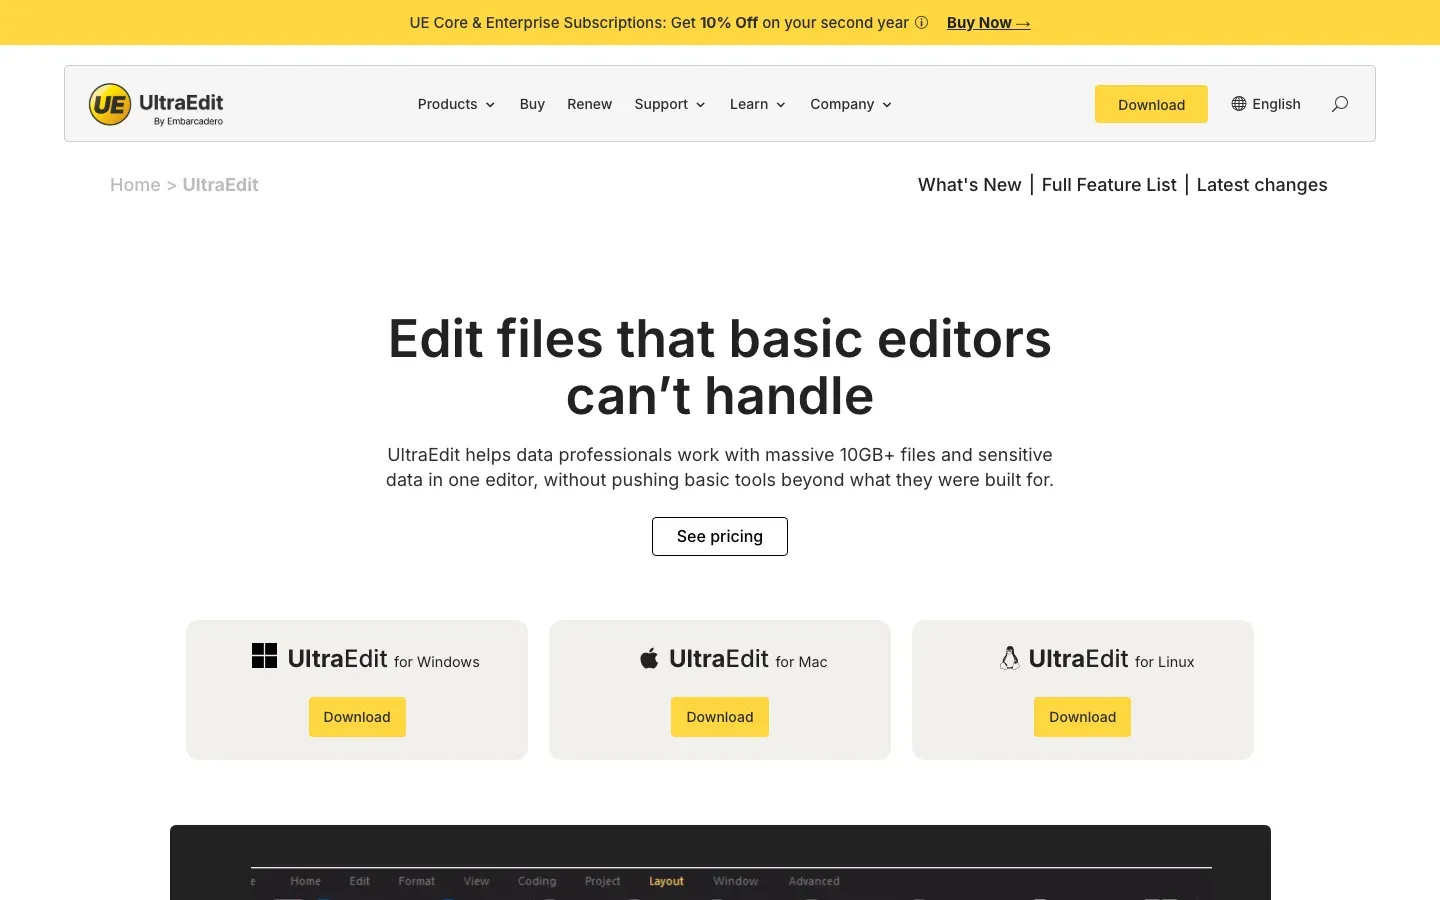Open the Full Feature List link
1440x900 pixels.
(x=1109, y=185)
